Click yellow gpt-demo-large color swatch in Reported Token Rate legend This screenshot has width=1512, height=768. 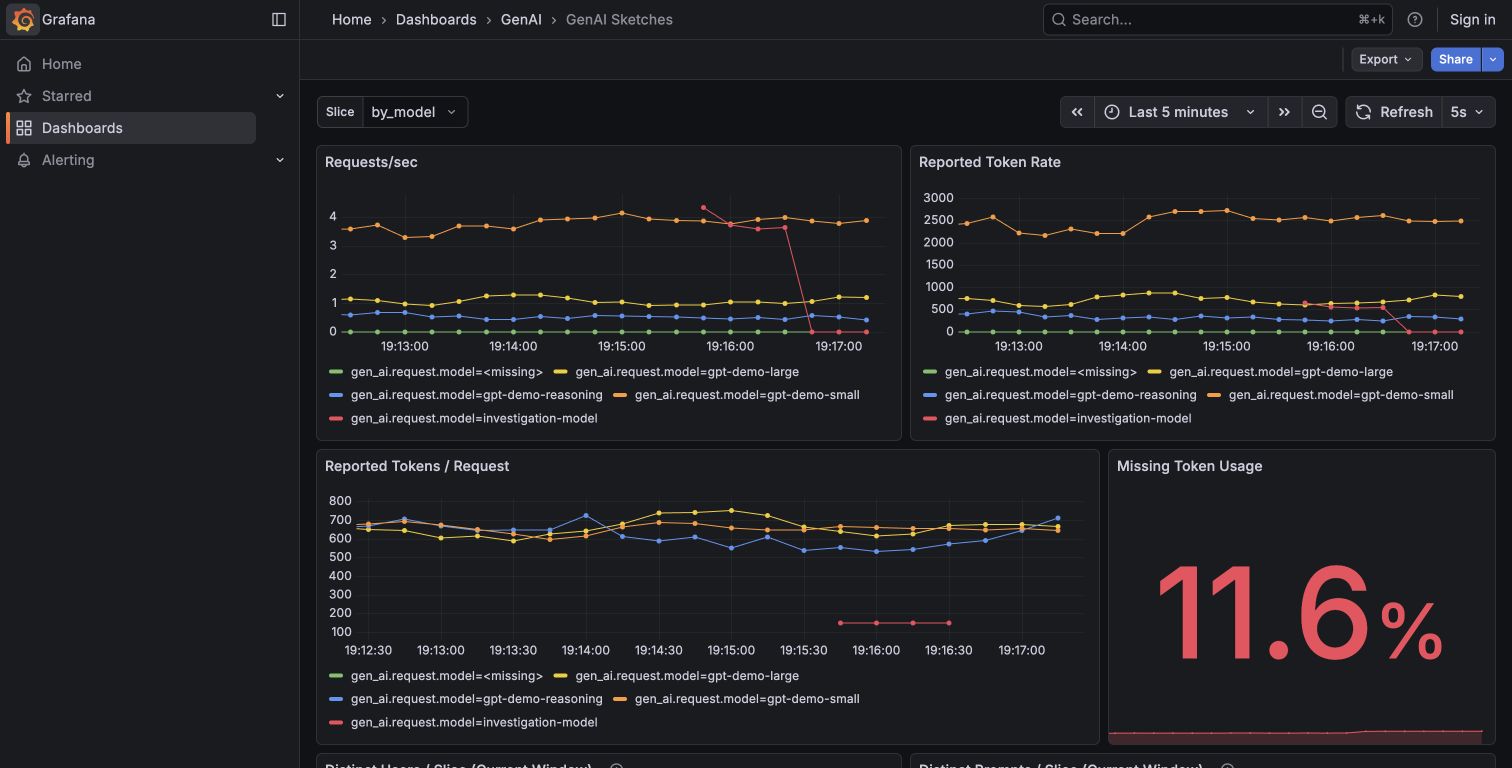(x=1155, y=372)
